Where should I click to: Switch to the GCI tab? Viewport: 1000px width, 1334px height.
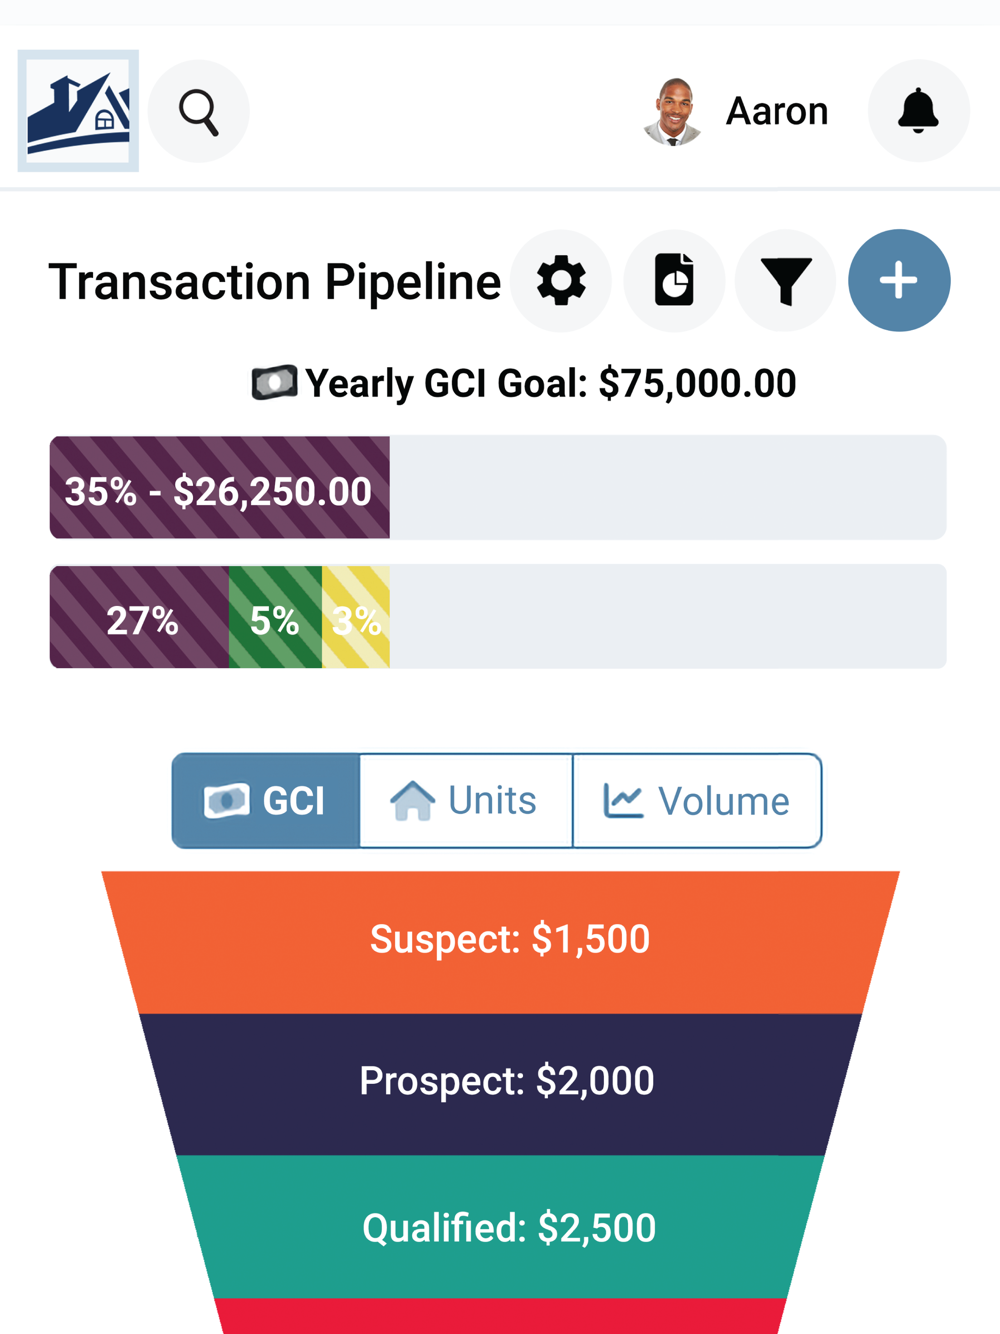click(x=266, y=801)
